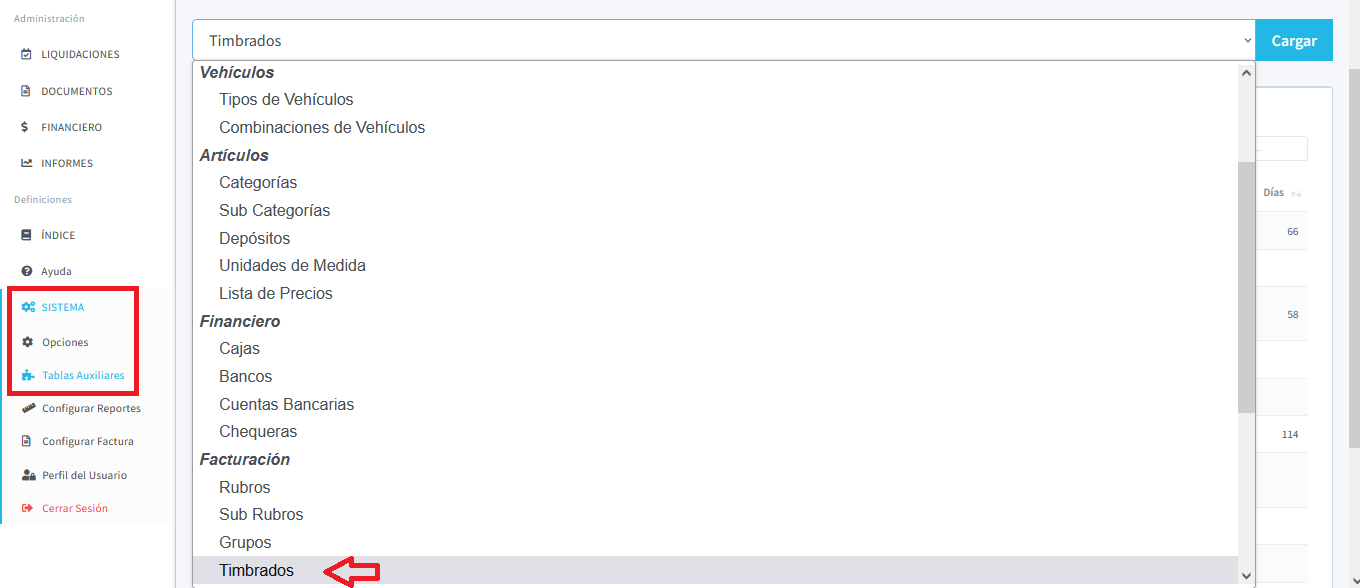Click the Financiero dollar sign icon
Screen dimensions: 1360x588
click(26, 127)
